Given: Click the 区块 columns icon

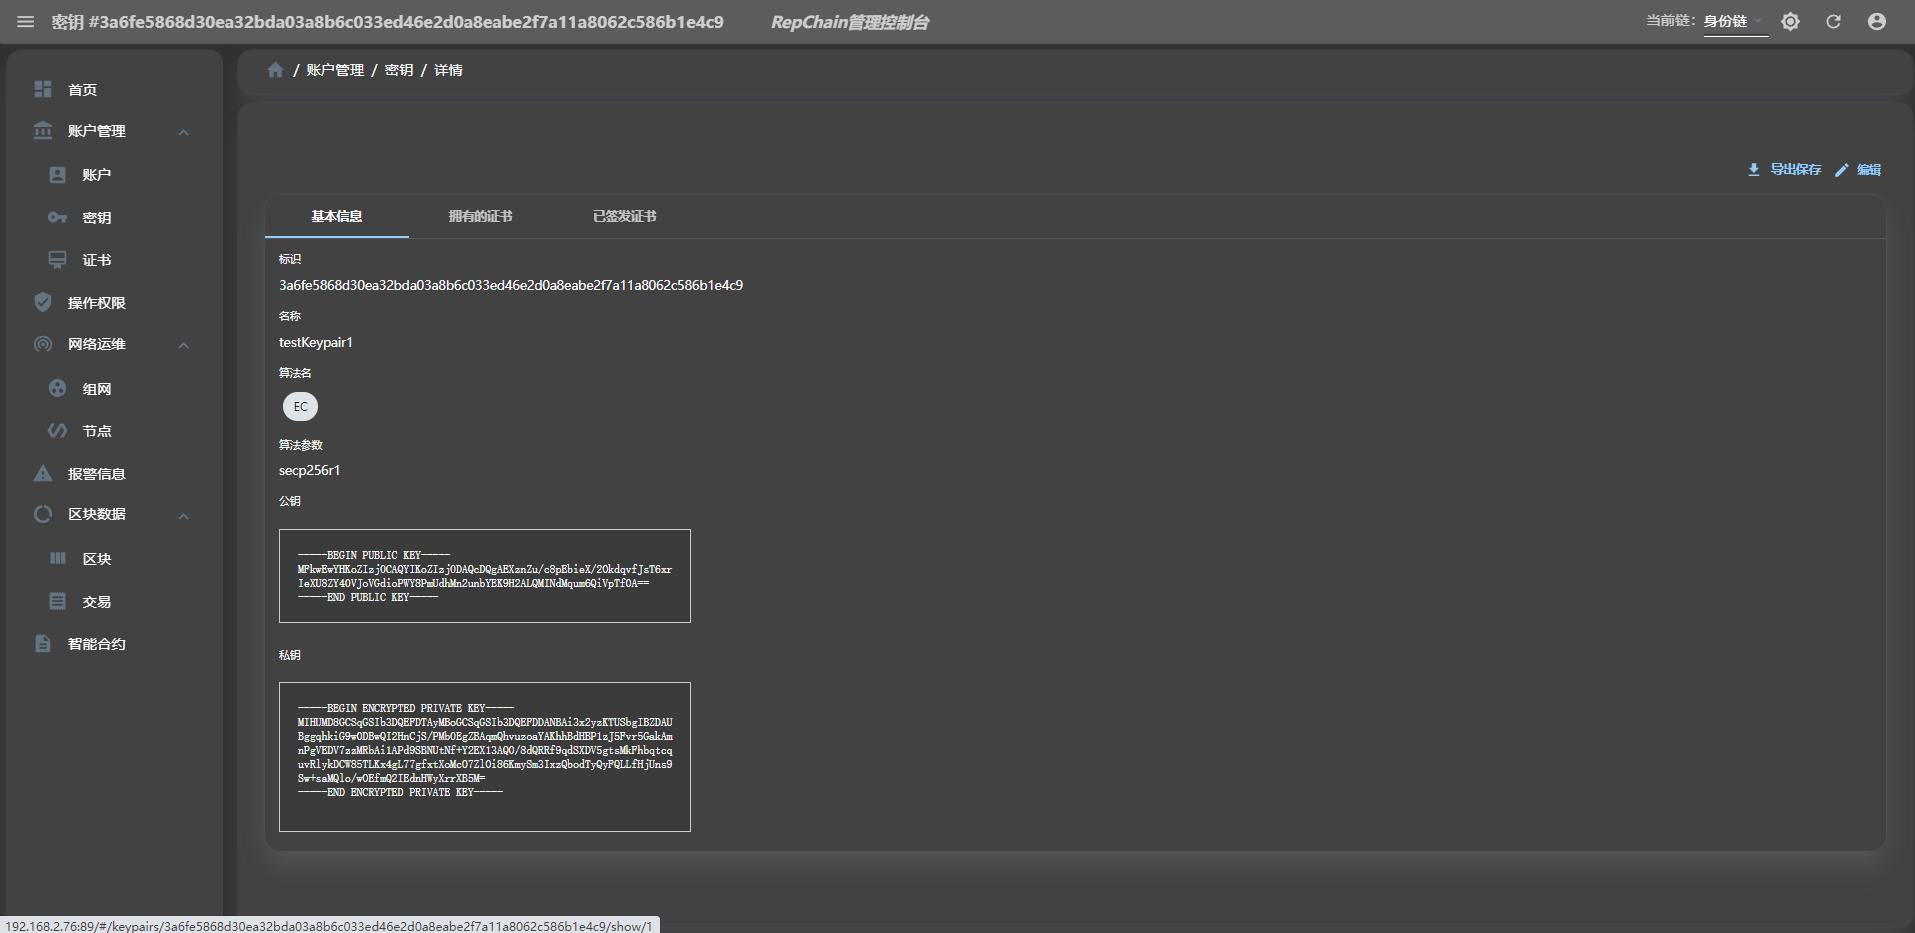Looking at the screenshot, I should coord(58,558).
